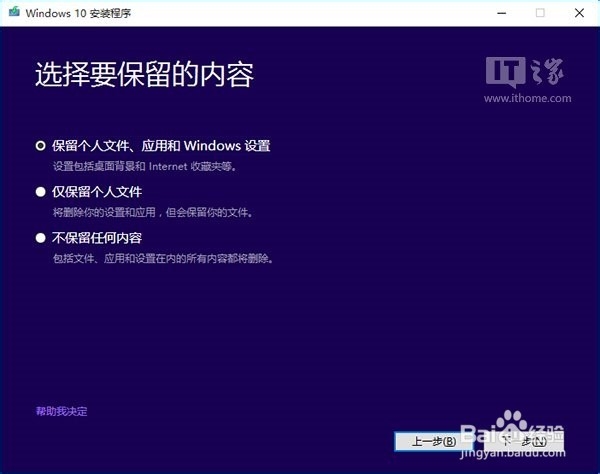Screen dimensions: 600x474
Task: Click Windows 10 setup icon in title bar
Action: (14, 12)
